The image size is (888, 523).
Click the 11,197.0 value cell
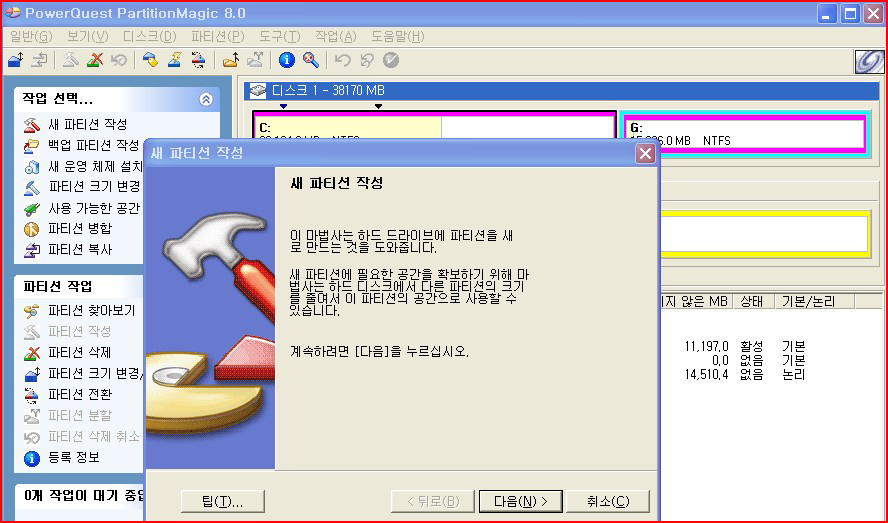click(x=706, y=346)
